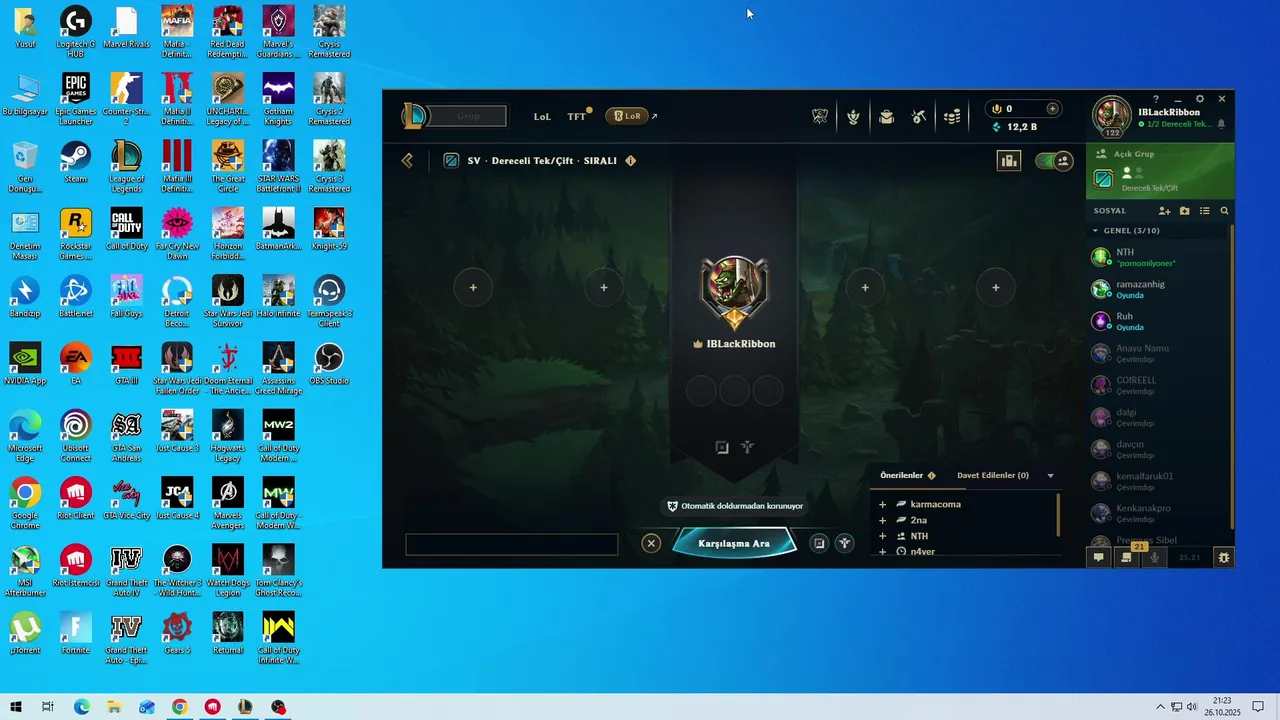Open the LoR launcher button

627,116
